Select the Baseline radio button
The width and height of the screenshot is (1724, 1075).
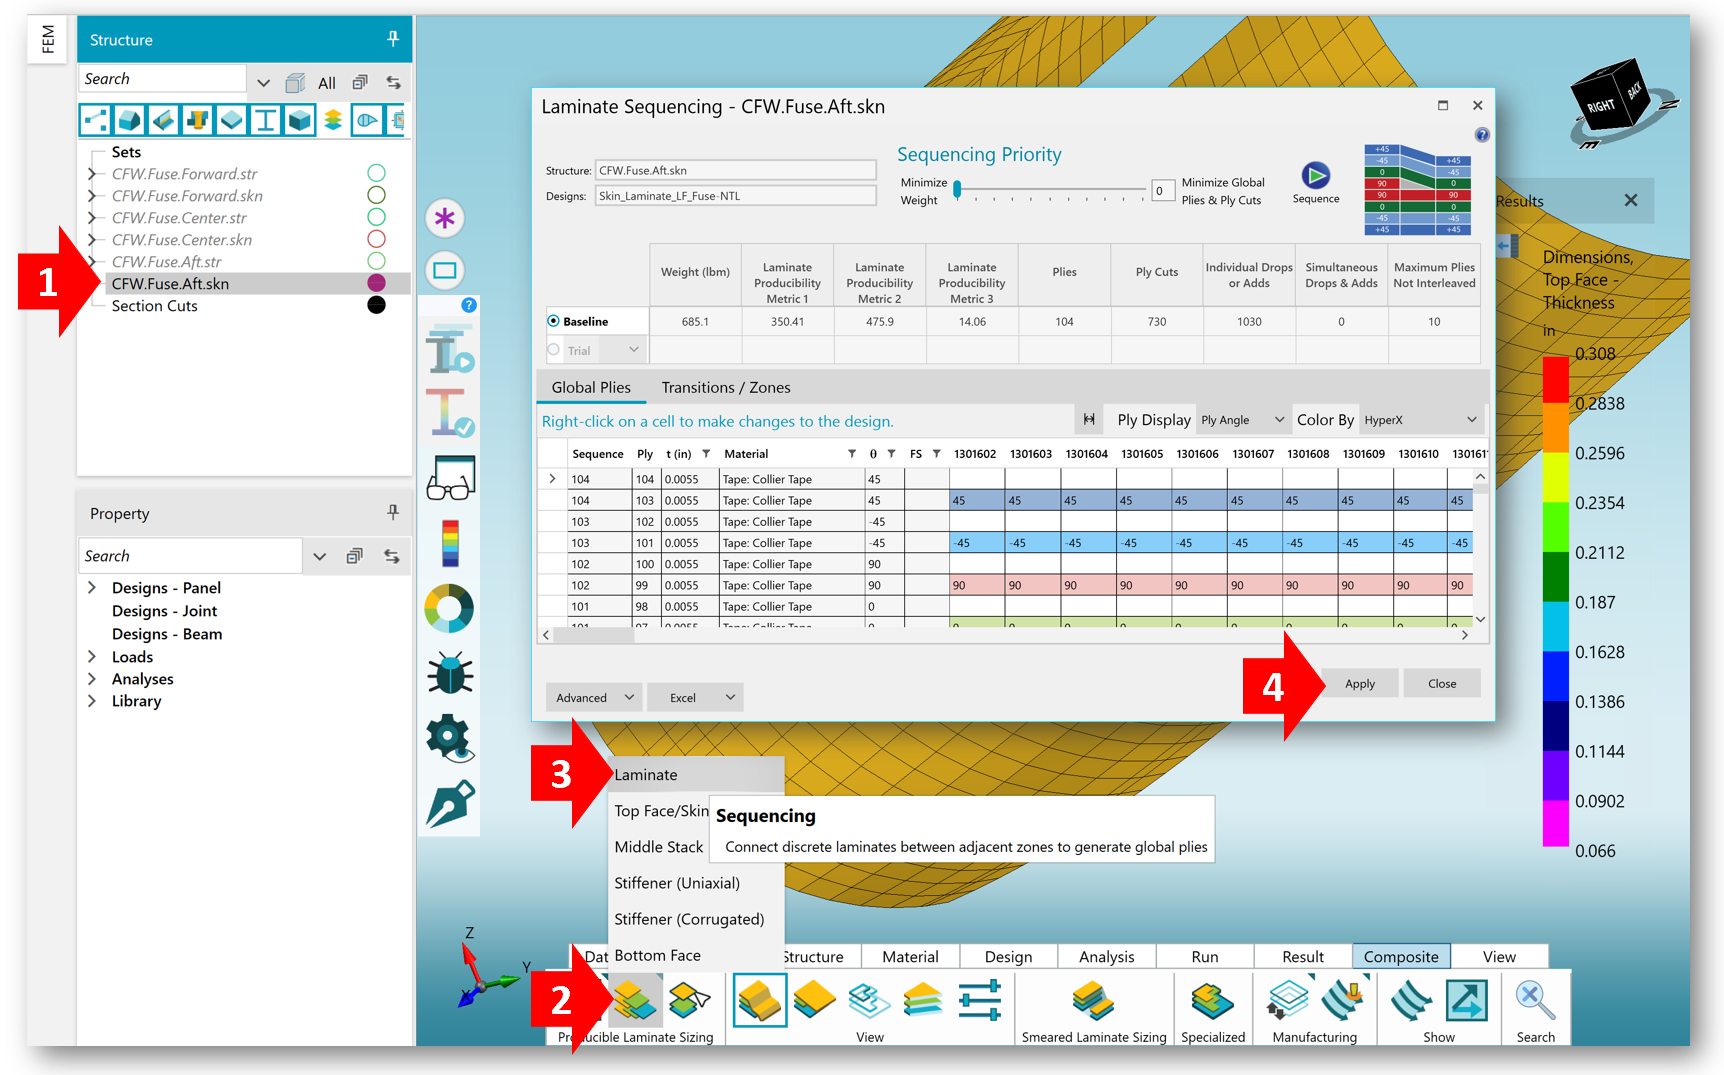coord(553,321)
